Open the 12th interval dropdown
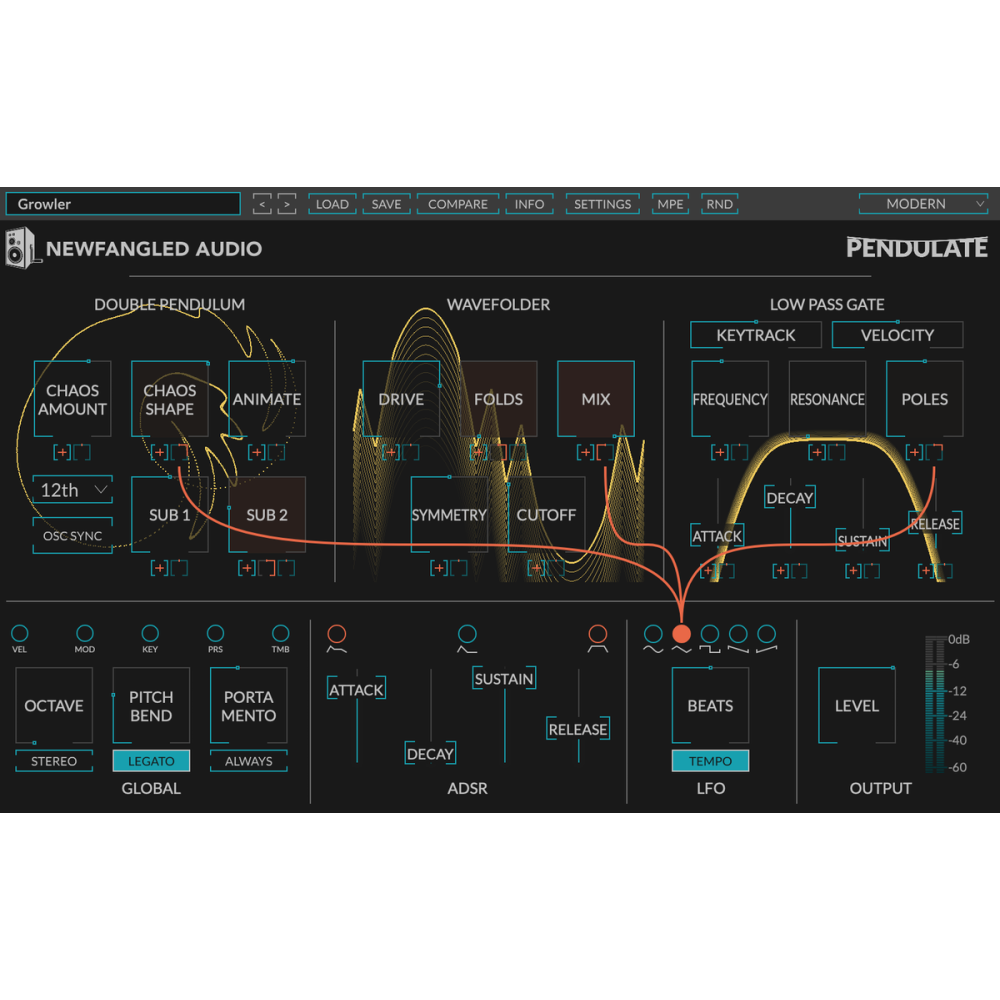The width and height of the screenshot is (1000, 1000). [x=73, y=490]
